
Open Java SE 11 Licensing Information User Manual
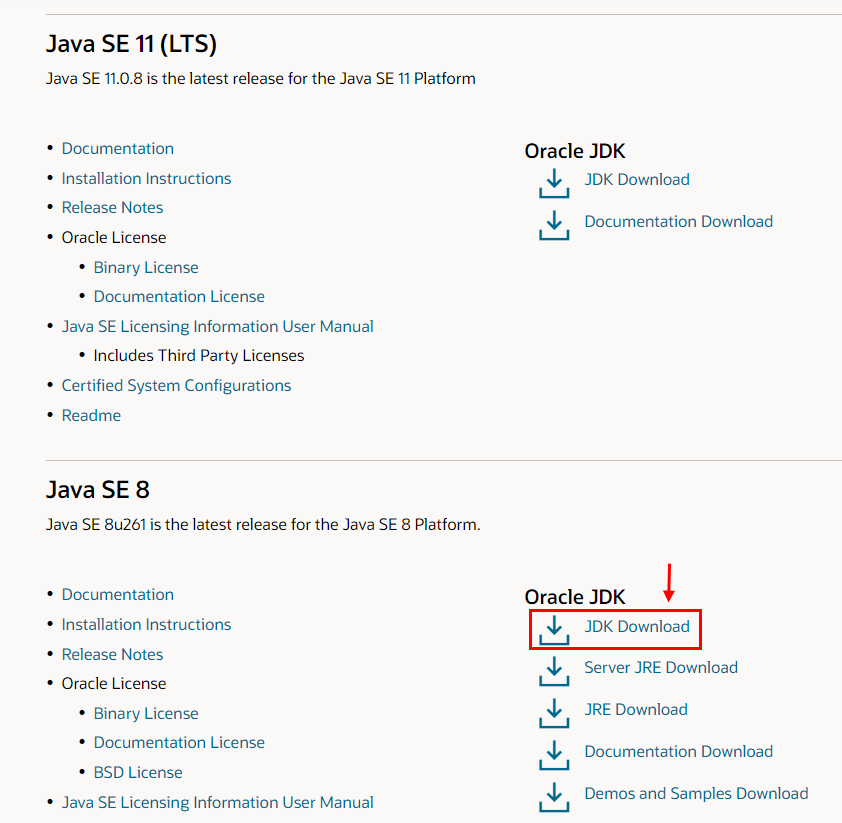coord(217,326)
